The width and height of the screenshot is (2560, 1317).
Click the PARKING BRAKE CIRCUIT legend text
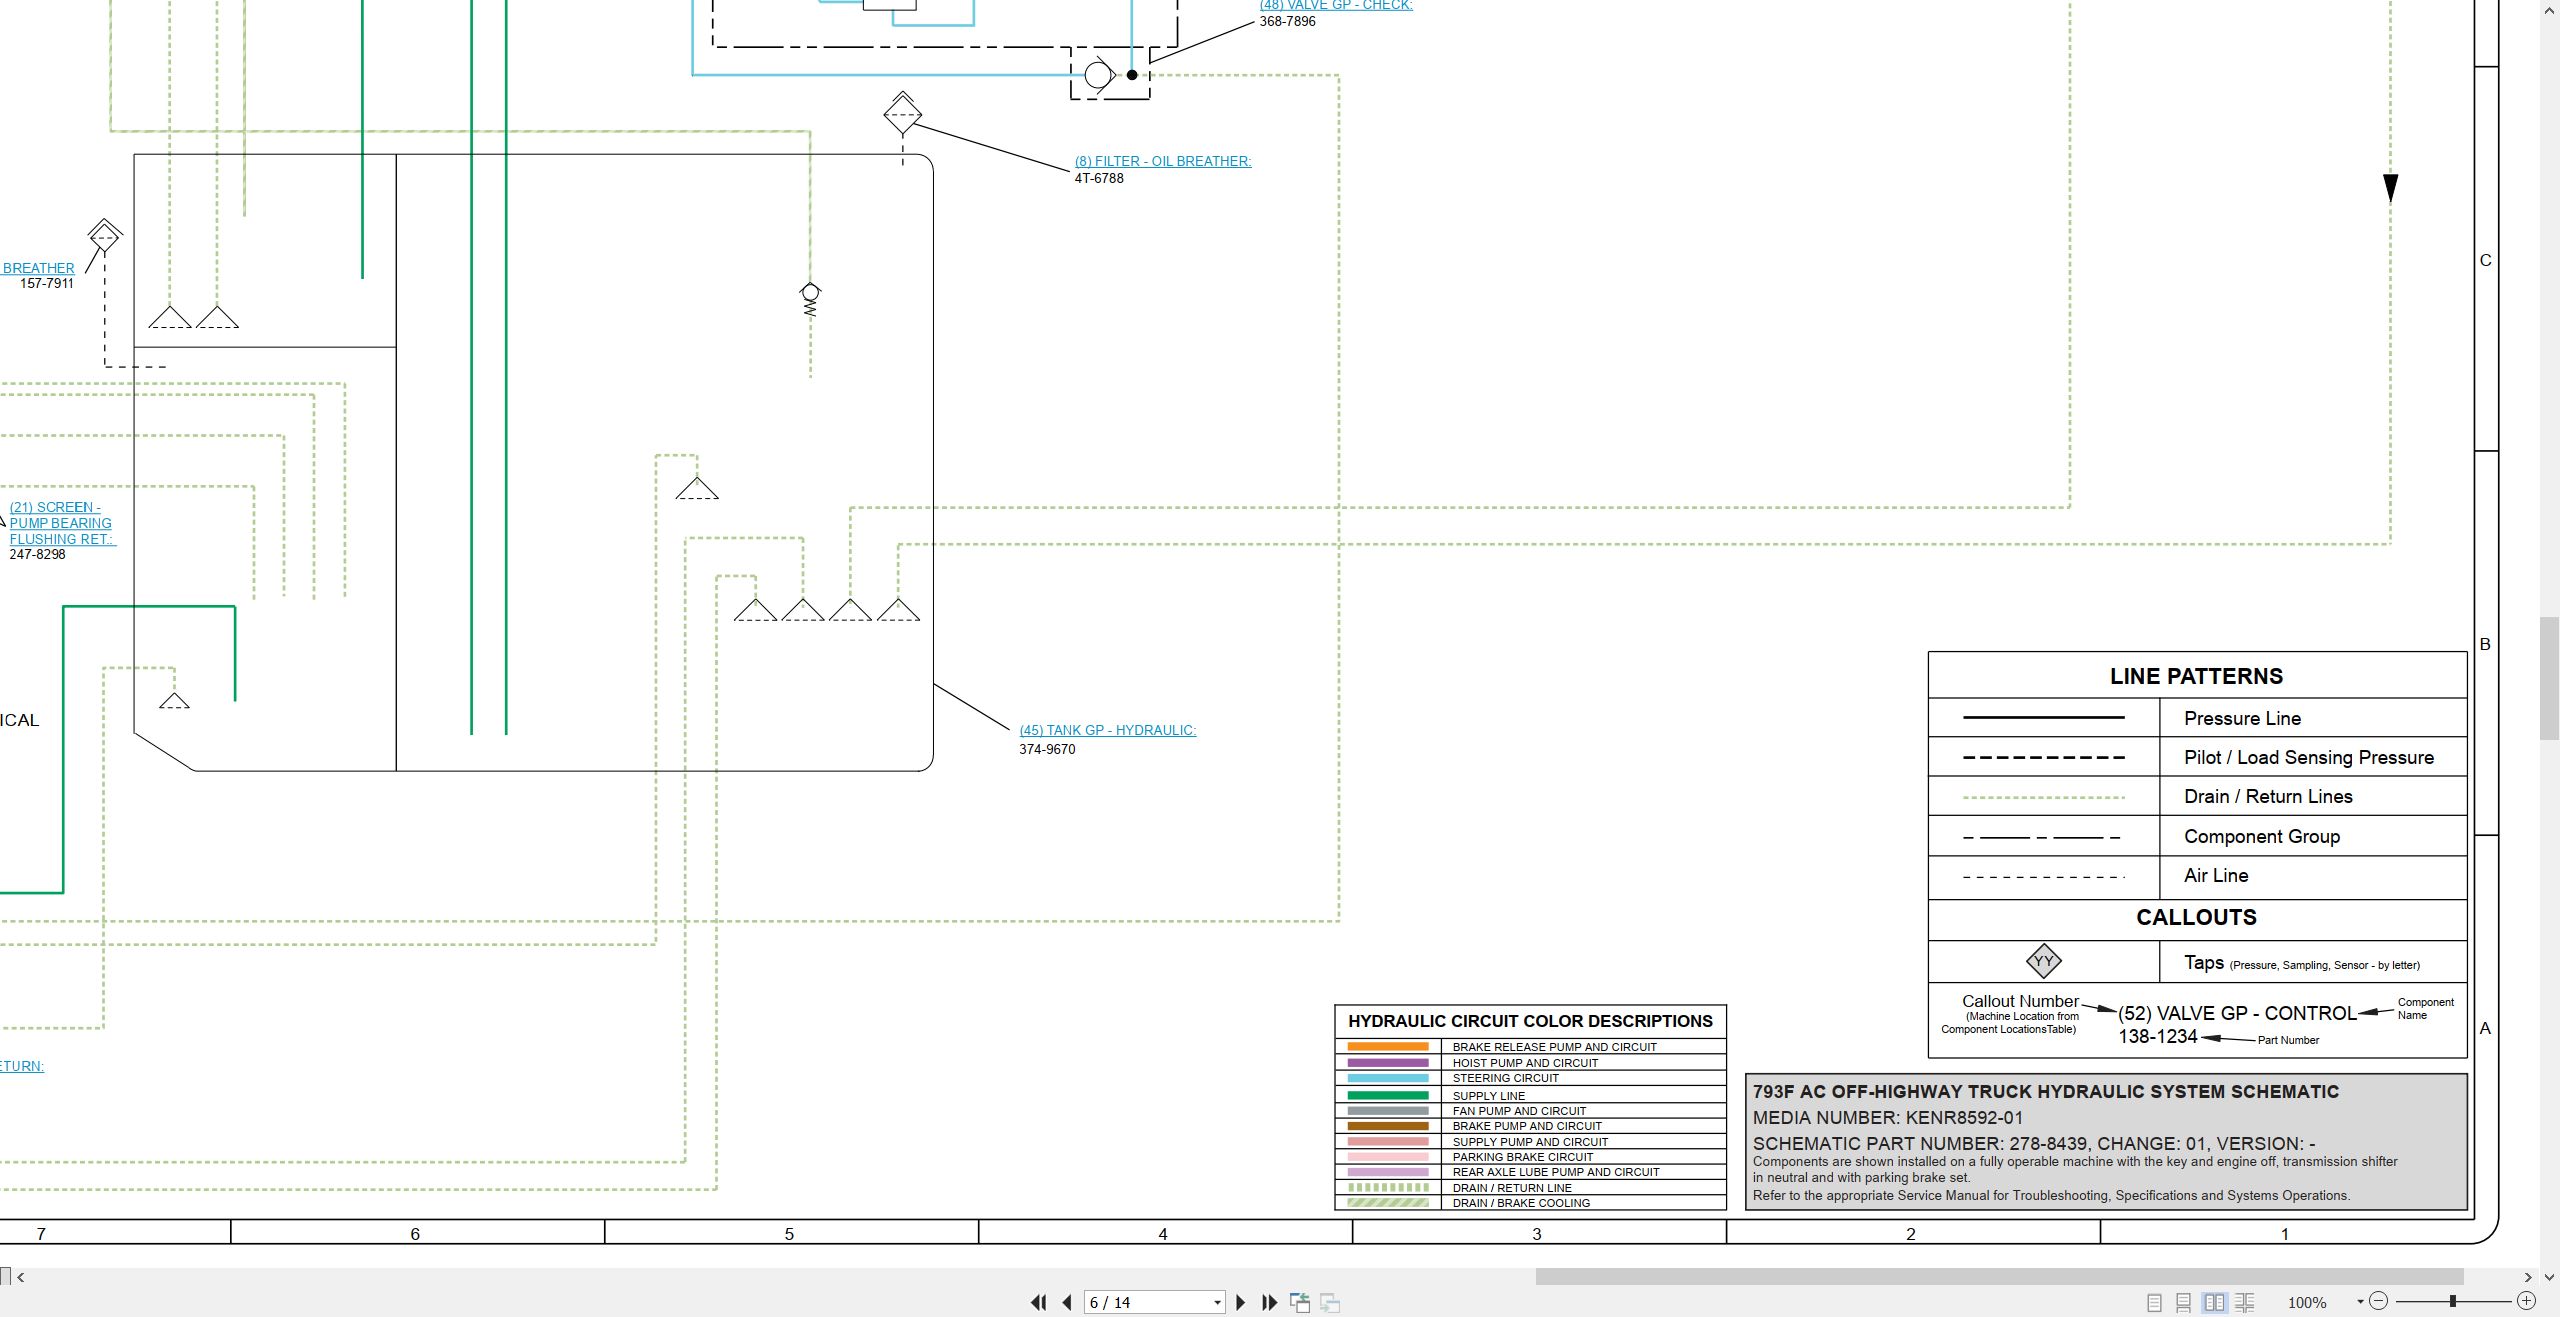click(x=1523, y=1157)
